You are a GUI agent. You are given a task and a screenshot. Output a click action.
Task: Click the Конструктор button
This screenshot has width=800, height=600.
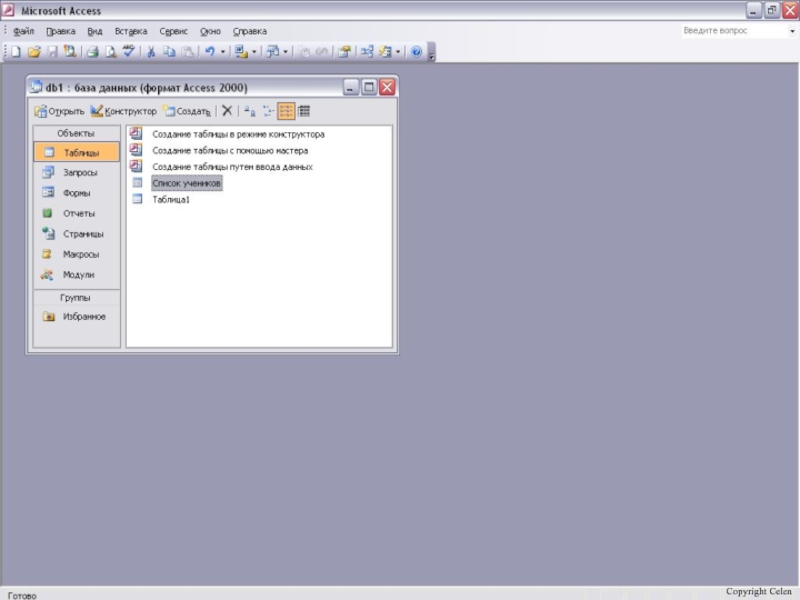click(123, 111)
